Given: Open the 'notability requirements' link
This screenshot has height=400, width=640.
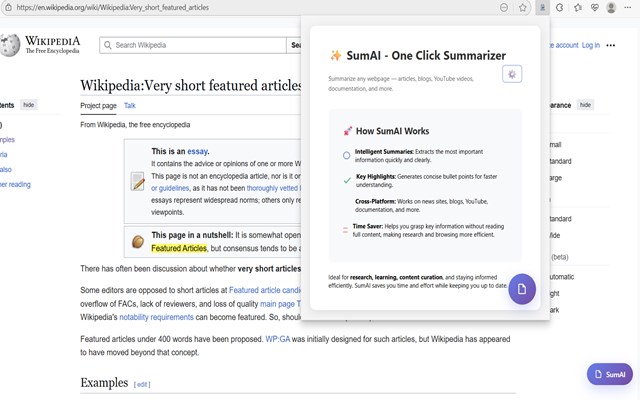Looking at the screenshot, I should tap(156, 317).
